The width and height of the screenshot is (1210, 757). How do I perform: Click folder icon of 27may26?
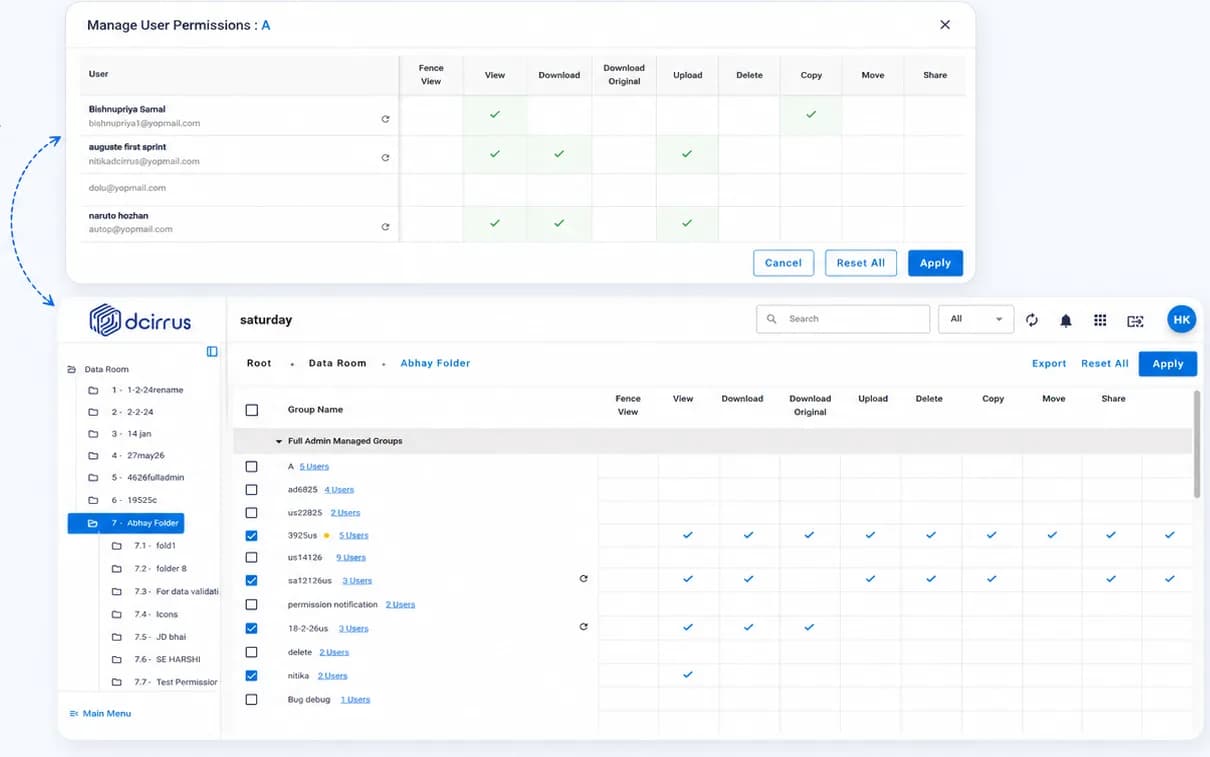93,456
